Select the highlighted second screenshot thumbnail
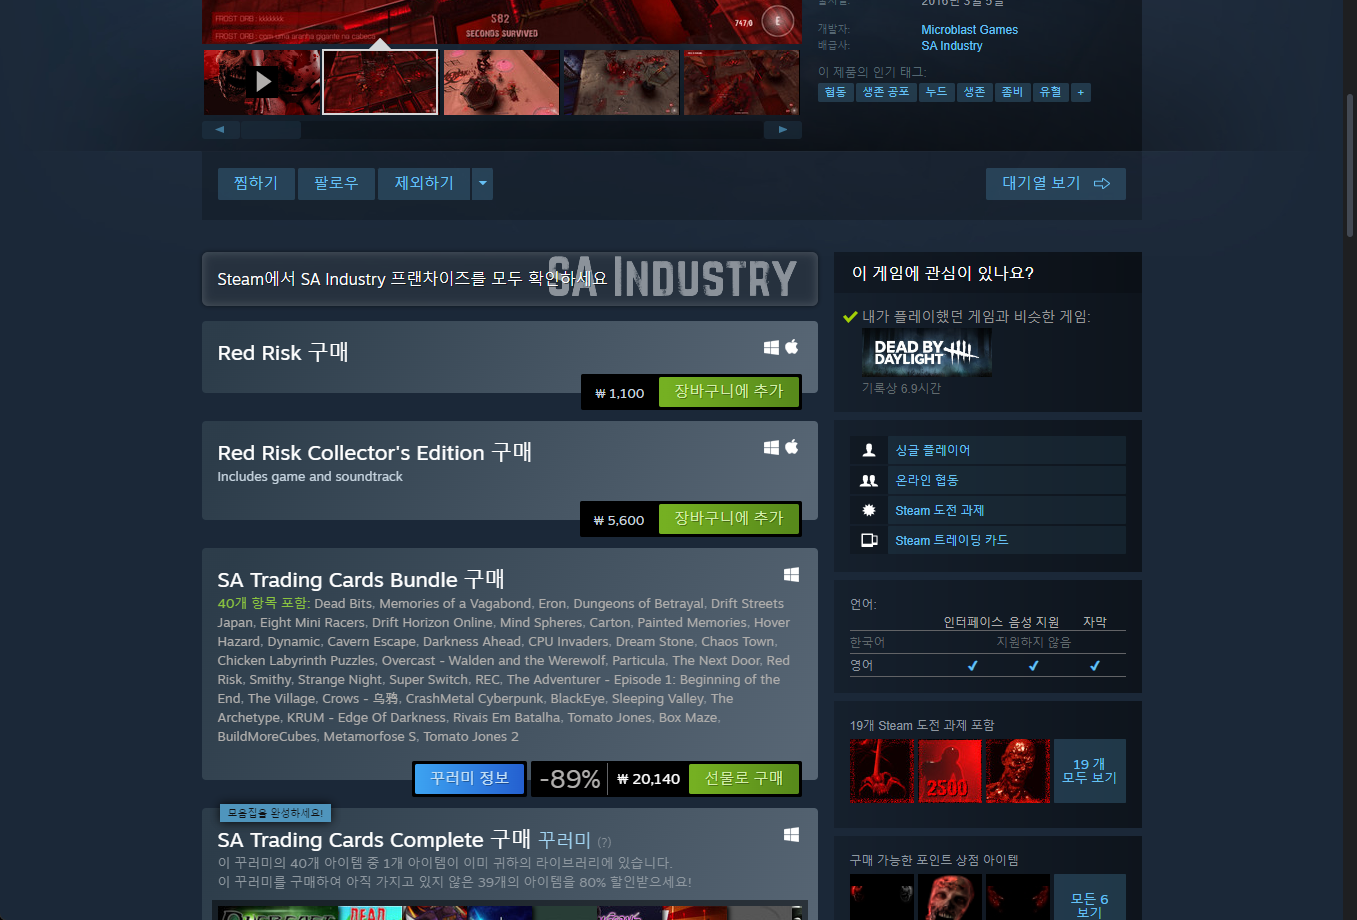The image size is (1357, 920). click(380, 82)
